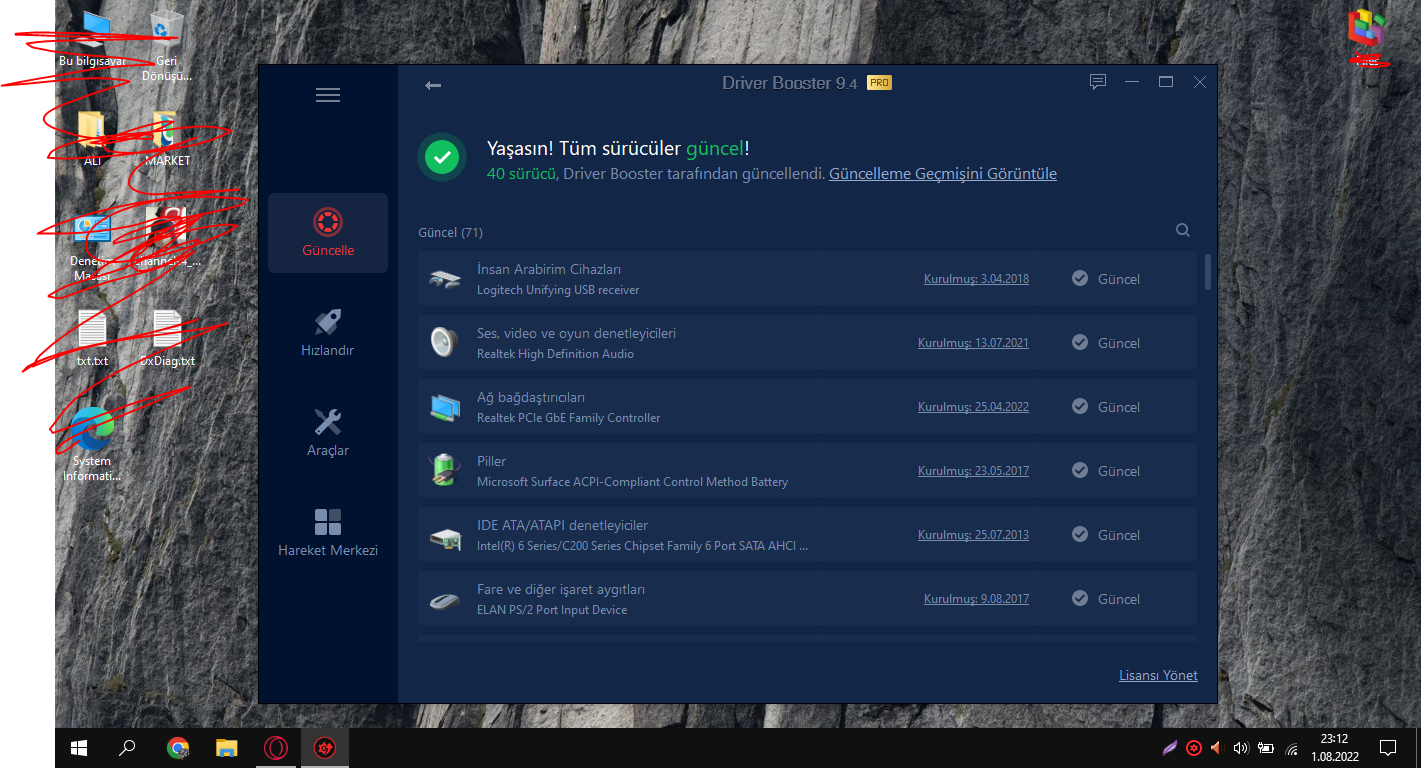This screenshot has height=768, width=1421.
Task: Click the status check icon for Piller row
Action: pyautogui.click(x=1080, y=470)
